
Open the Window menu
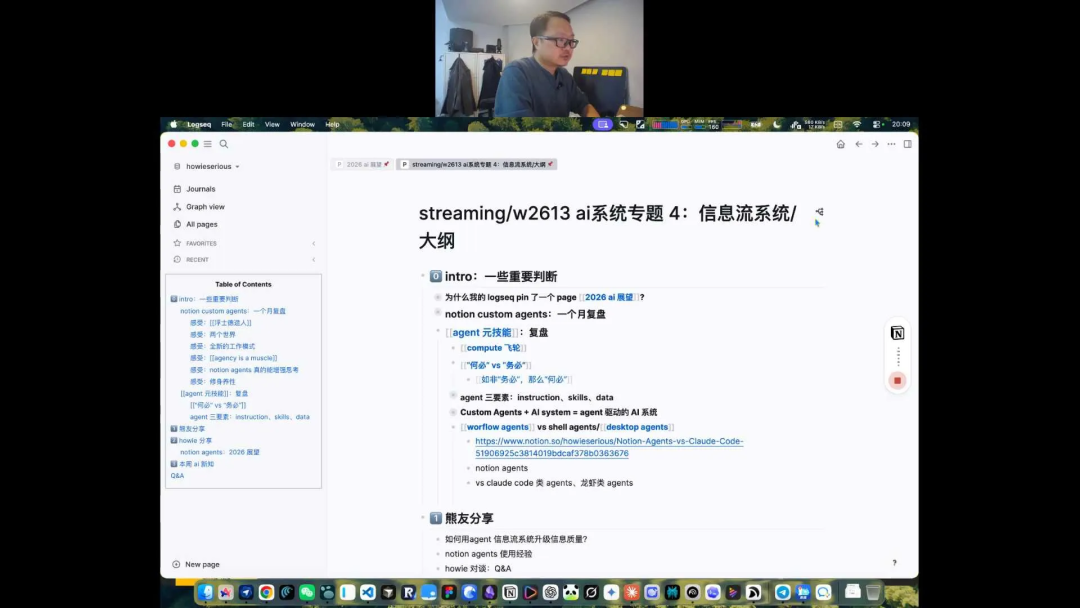(302, 125)
